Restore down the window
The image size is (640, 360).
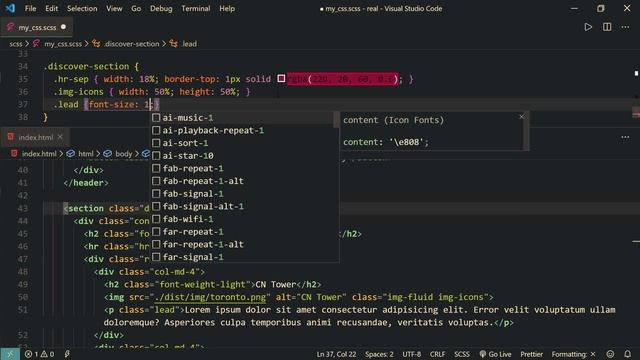[600, 8]
